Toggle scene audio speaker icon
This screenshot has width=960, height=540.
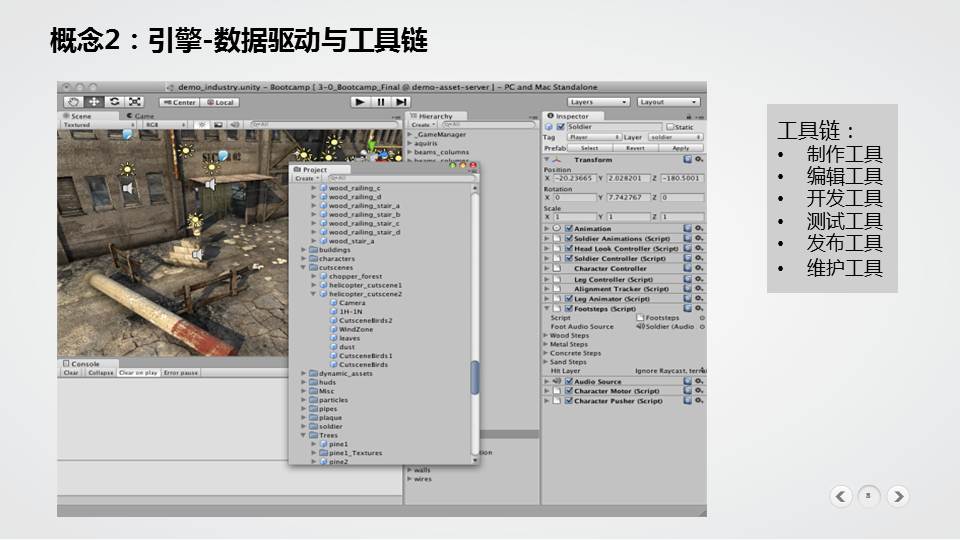(234, 125)
